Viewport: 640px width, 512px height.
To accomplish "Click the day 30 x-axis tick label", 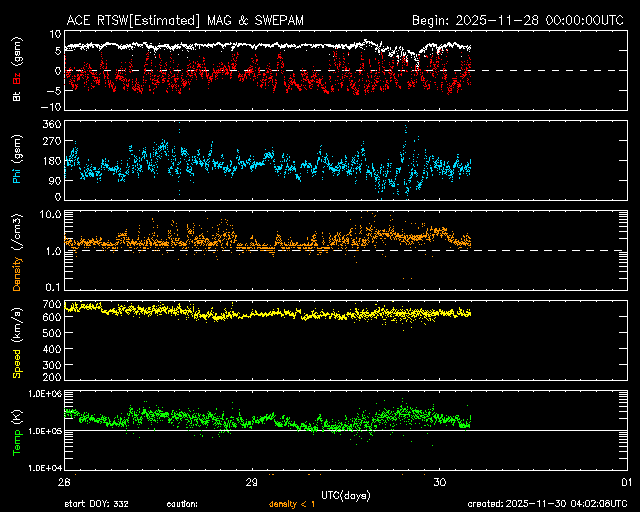I will [x=441, y=482].
